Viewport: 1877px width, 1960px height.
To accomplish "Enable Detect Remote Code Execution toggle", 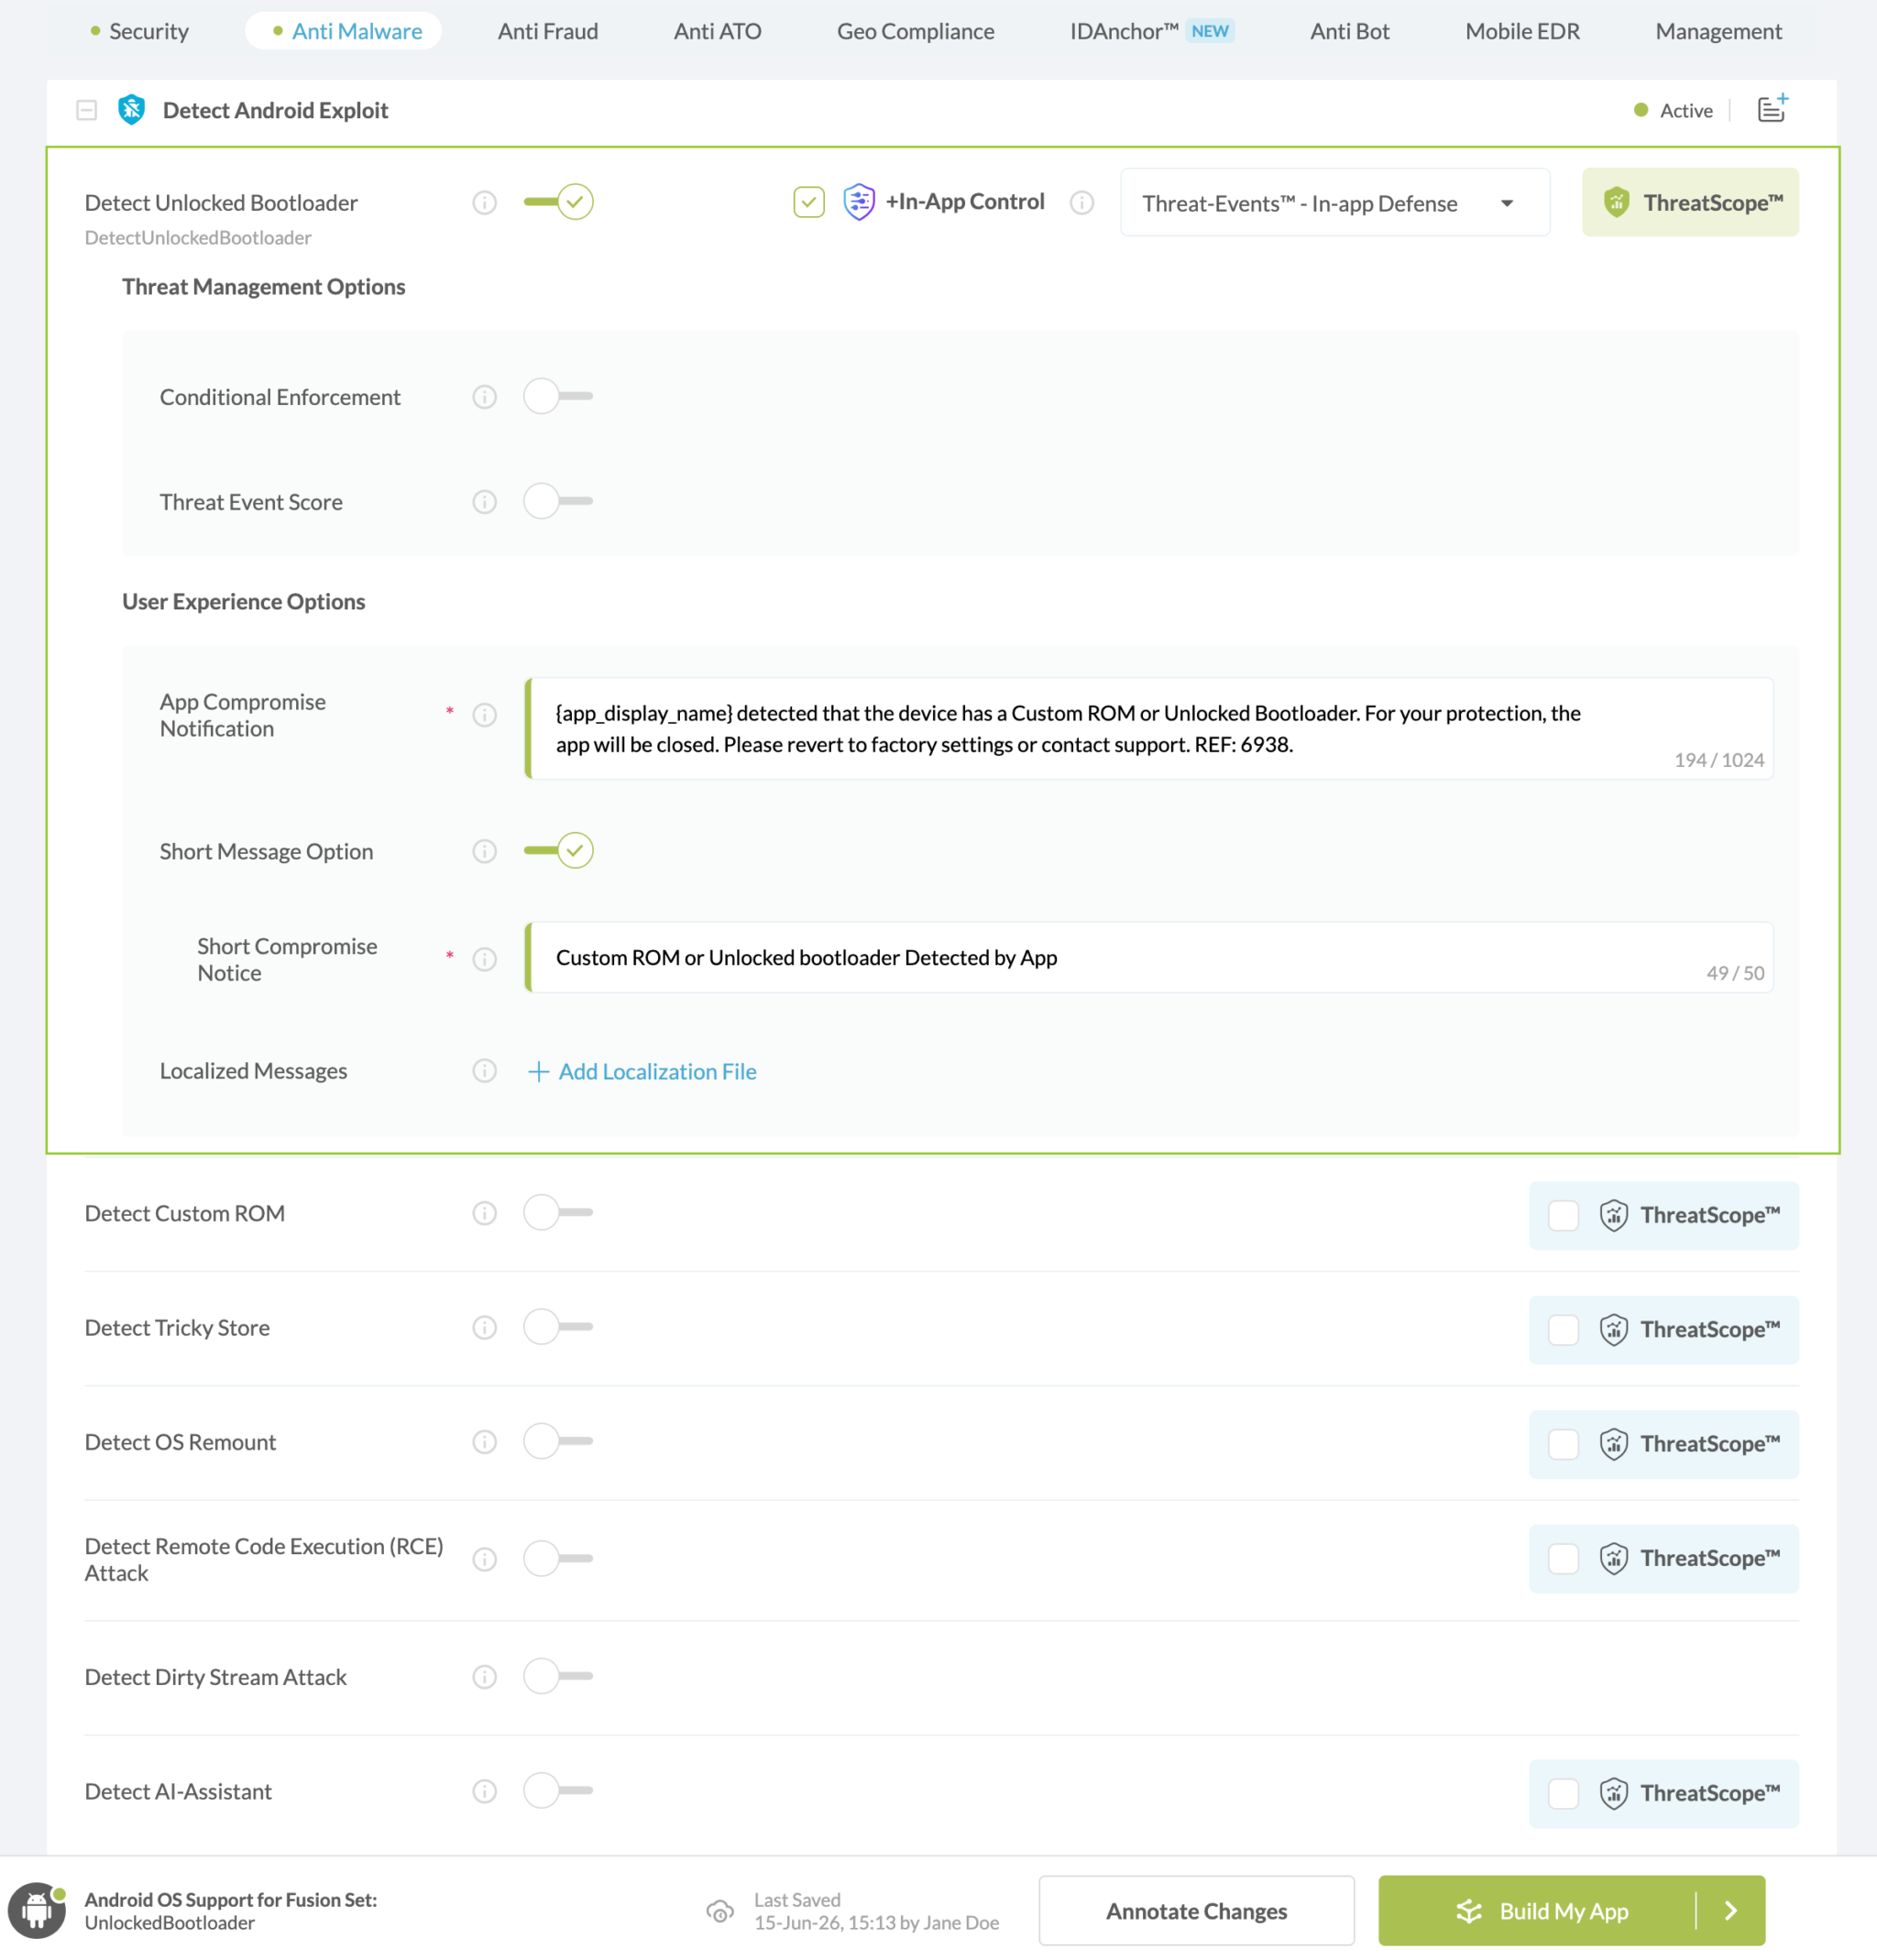I will click(558, 1558).
